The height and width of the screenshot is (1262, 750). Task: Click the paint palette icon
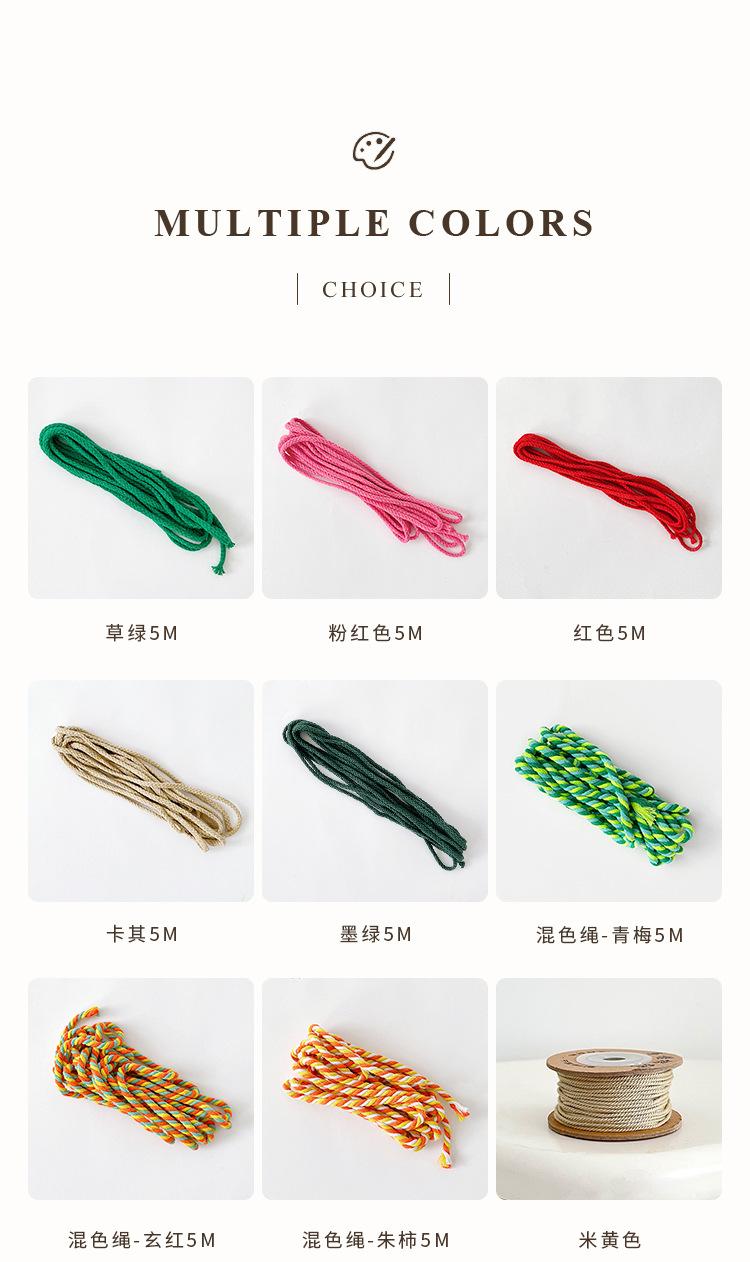(374, 150)
